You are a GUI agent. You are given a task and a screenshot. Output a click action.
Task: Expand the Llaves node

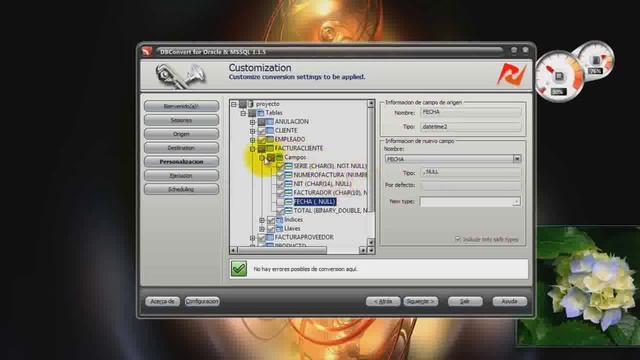(x=262, y=229)
